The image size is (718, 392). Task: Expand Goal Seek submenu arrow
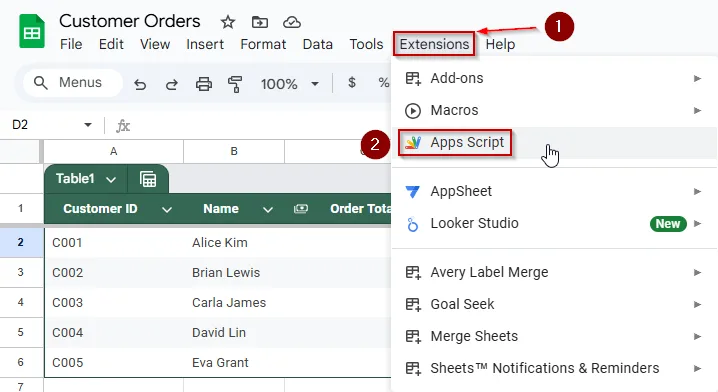coord(697,305)
